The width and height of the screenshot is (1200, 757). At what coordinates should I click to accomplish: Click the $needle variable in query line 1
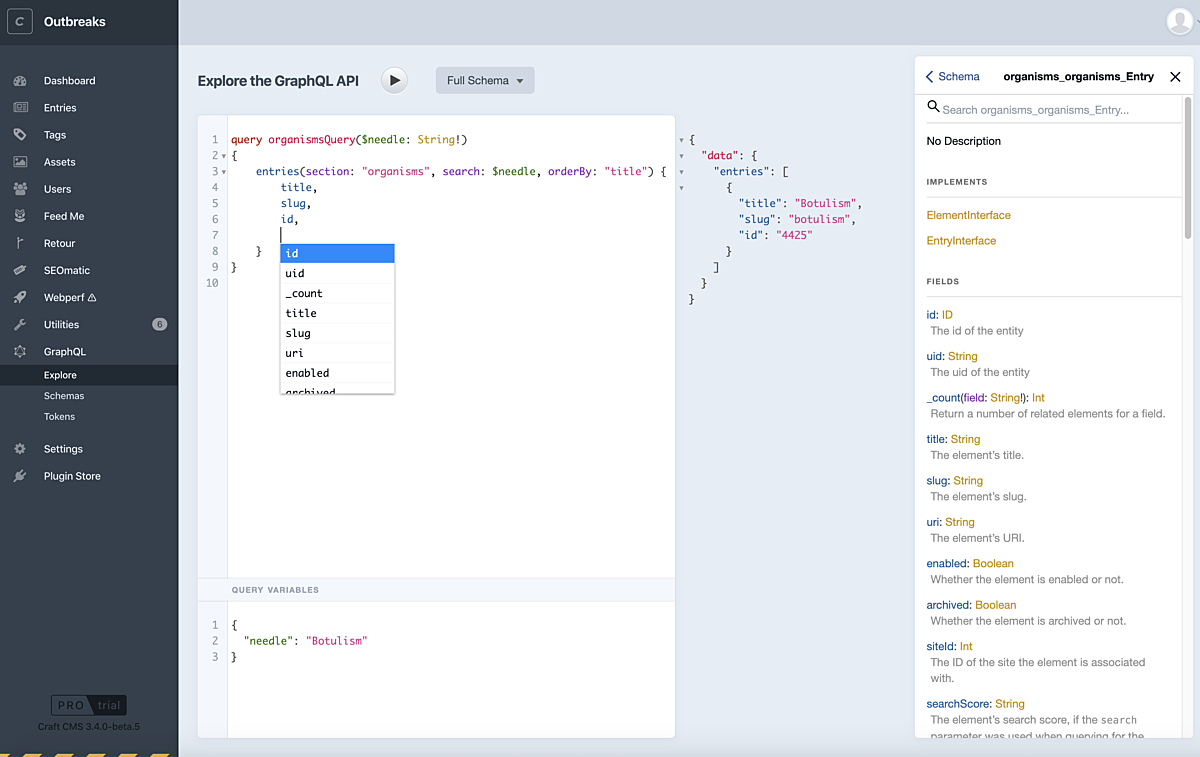383,140
